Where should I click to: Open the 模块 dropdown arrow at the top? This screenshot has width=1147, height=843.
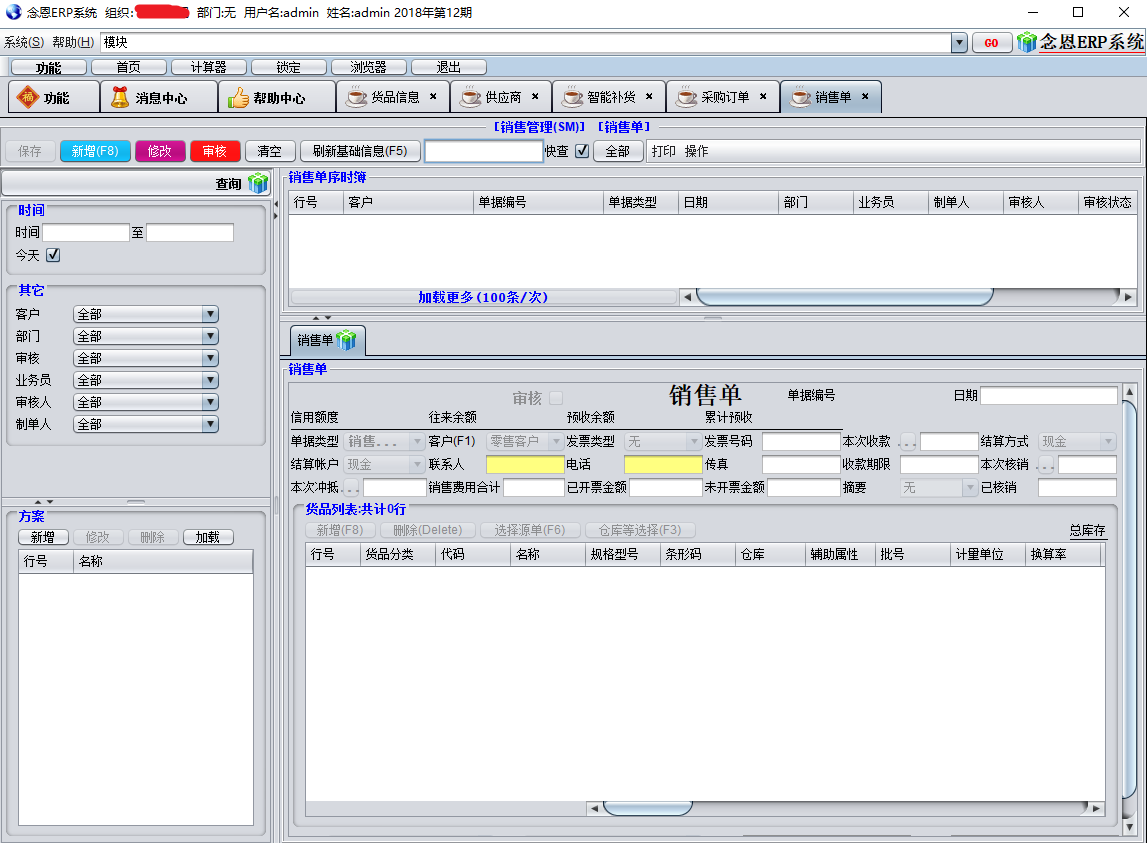click(x=959, y=43)
